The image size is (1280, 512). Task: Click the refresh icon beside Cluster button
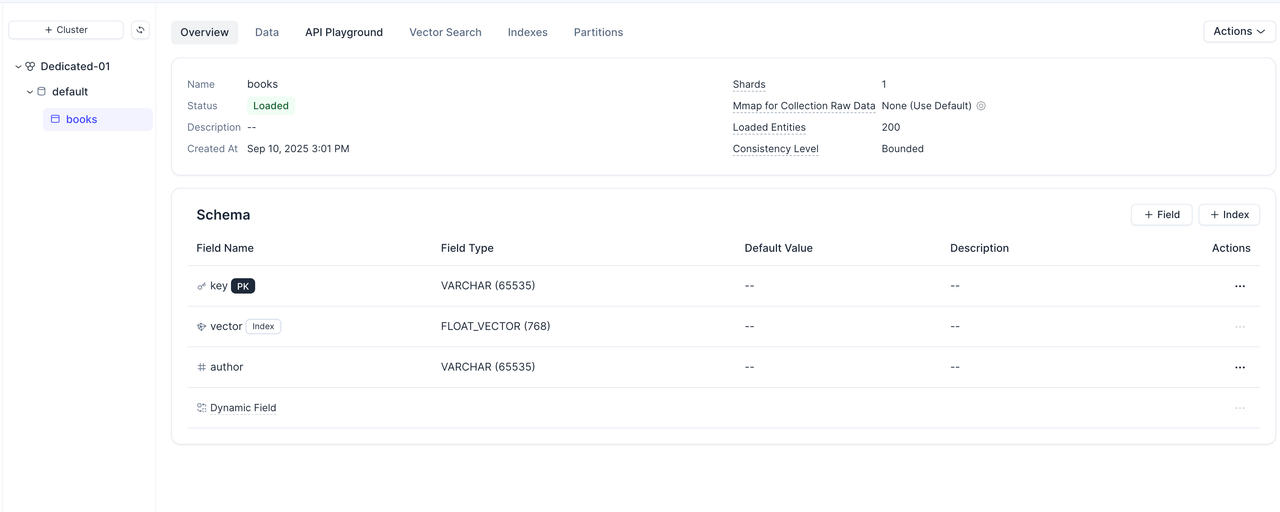(140, 30)
